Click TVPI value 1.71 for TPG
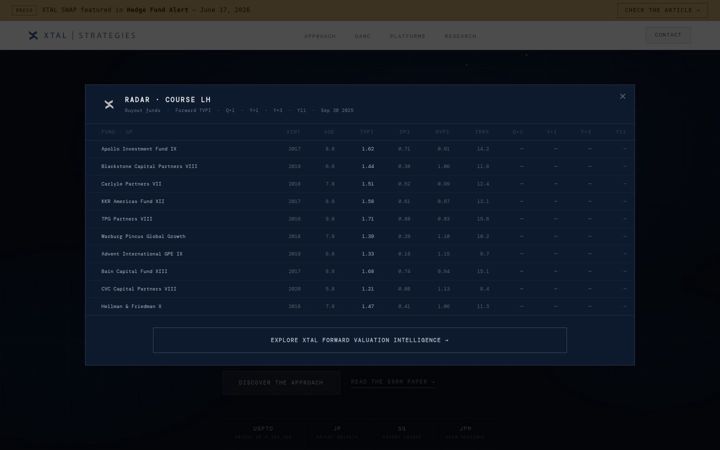The width and height of the screenshot is (720, 450). 368,219
